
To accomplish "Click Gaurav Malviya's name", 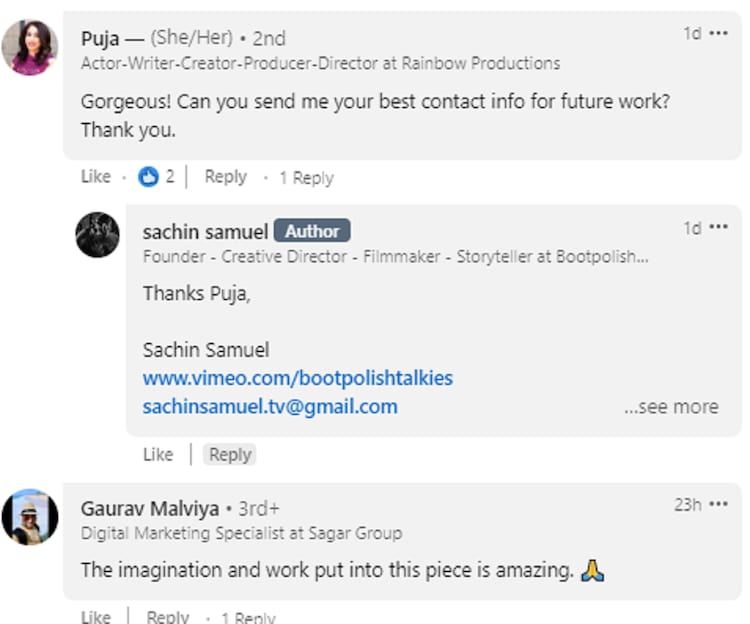I will 150,508.
